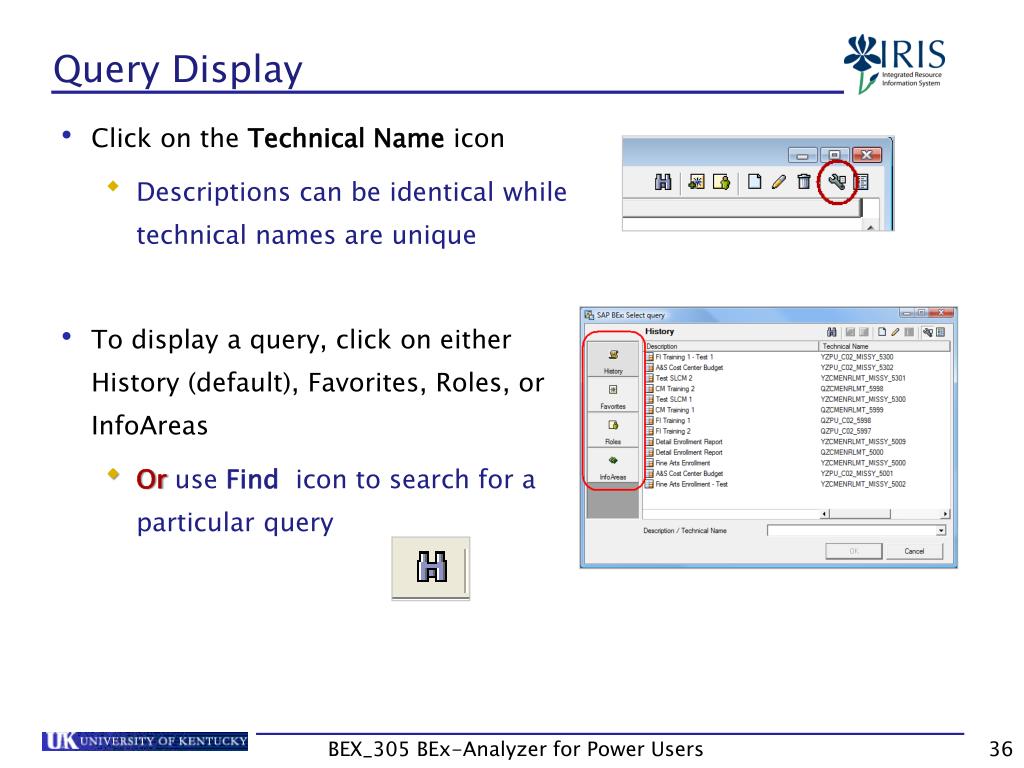Click the horizontal scrollbar thumb in query list

(859, 514)
